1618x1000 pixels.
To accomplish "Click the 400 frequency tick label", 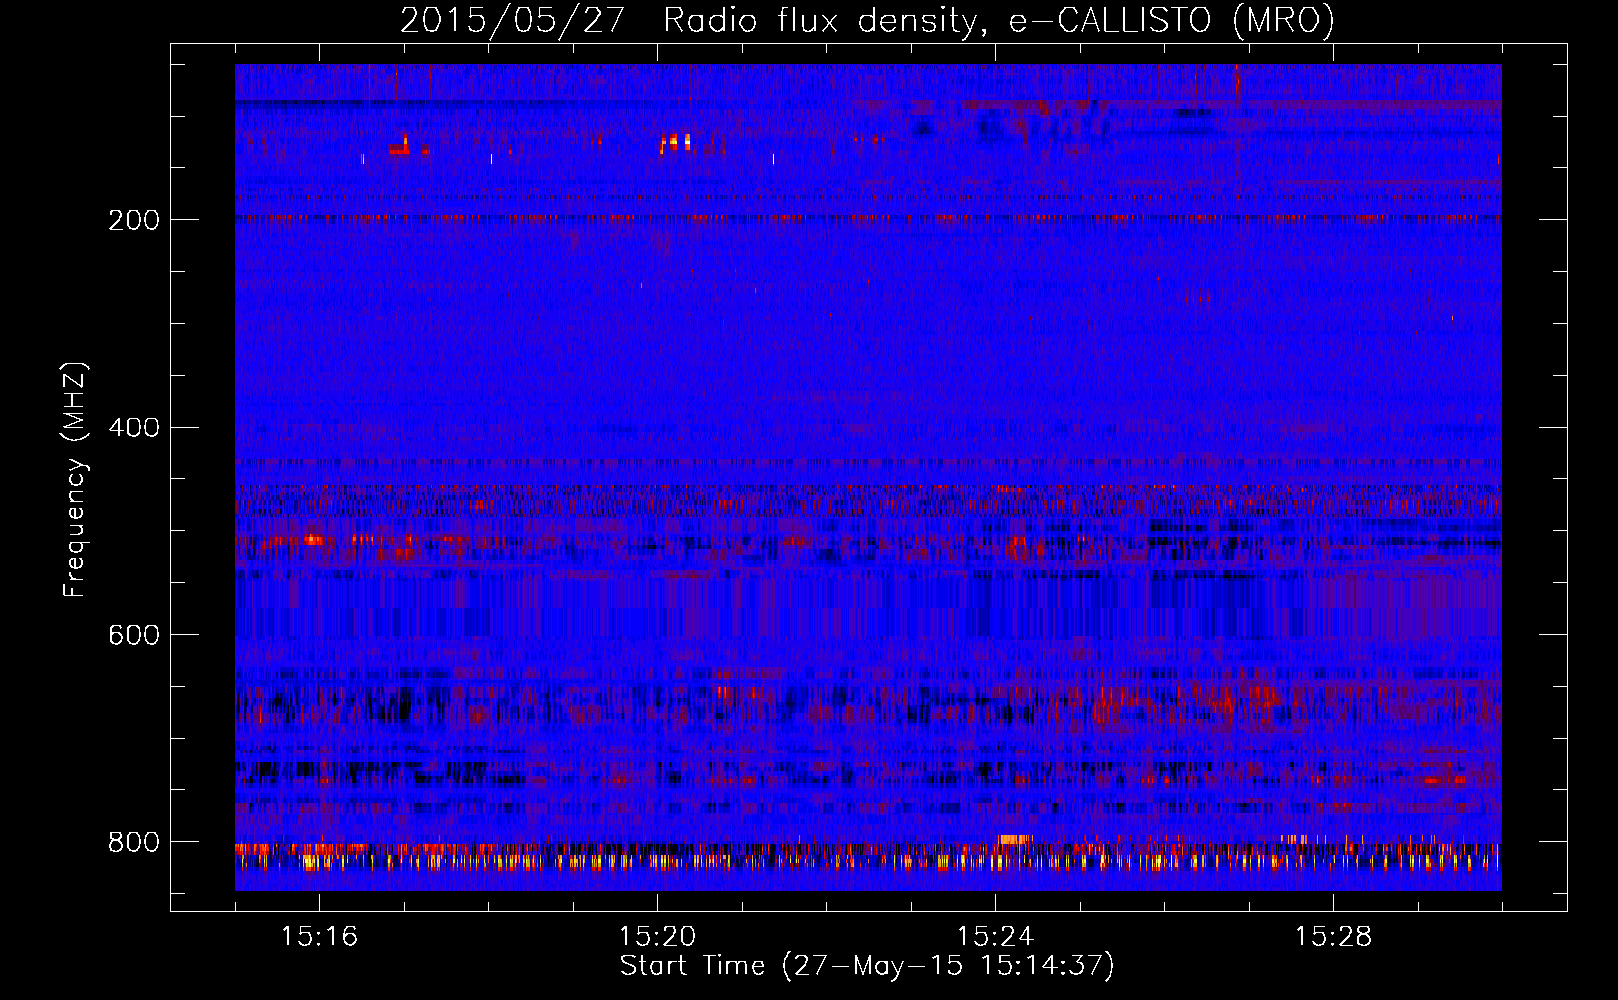I will (134, 428).
